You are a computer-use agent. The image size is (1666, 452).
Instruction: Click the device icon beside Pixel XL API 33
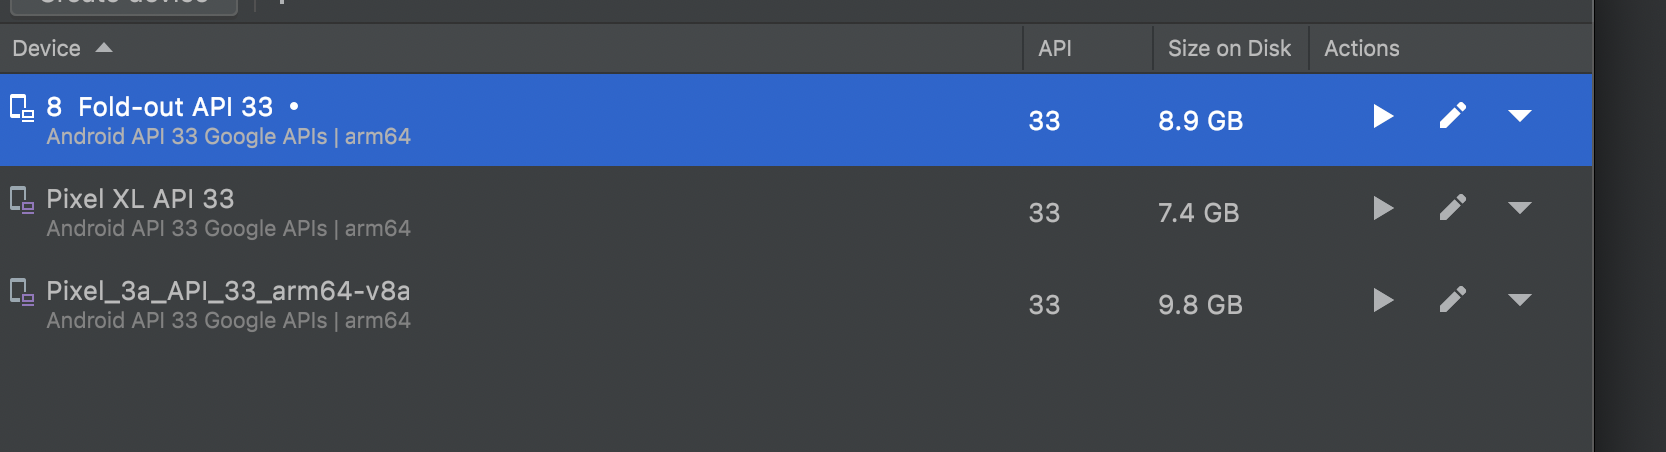pos(21,200)
